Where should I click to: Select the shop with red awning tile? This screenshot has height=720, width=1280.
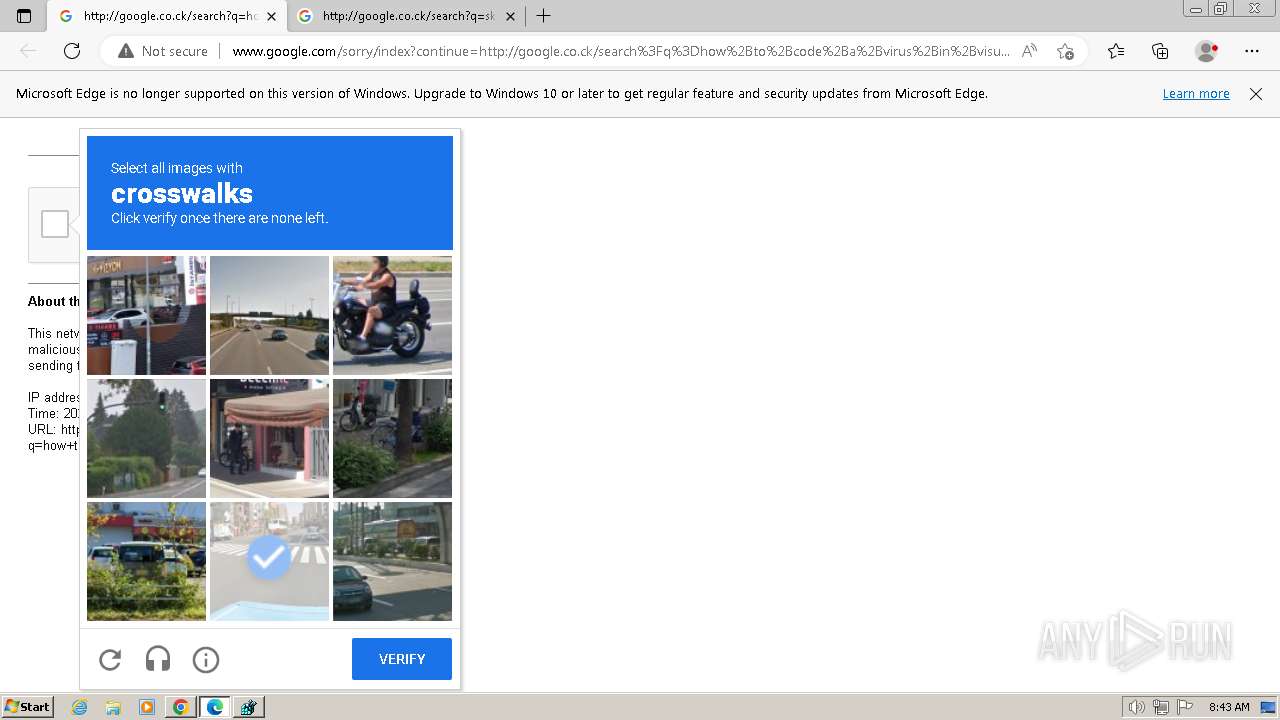pos(269,438)
